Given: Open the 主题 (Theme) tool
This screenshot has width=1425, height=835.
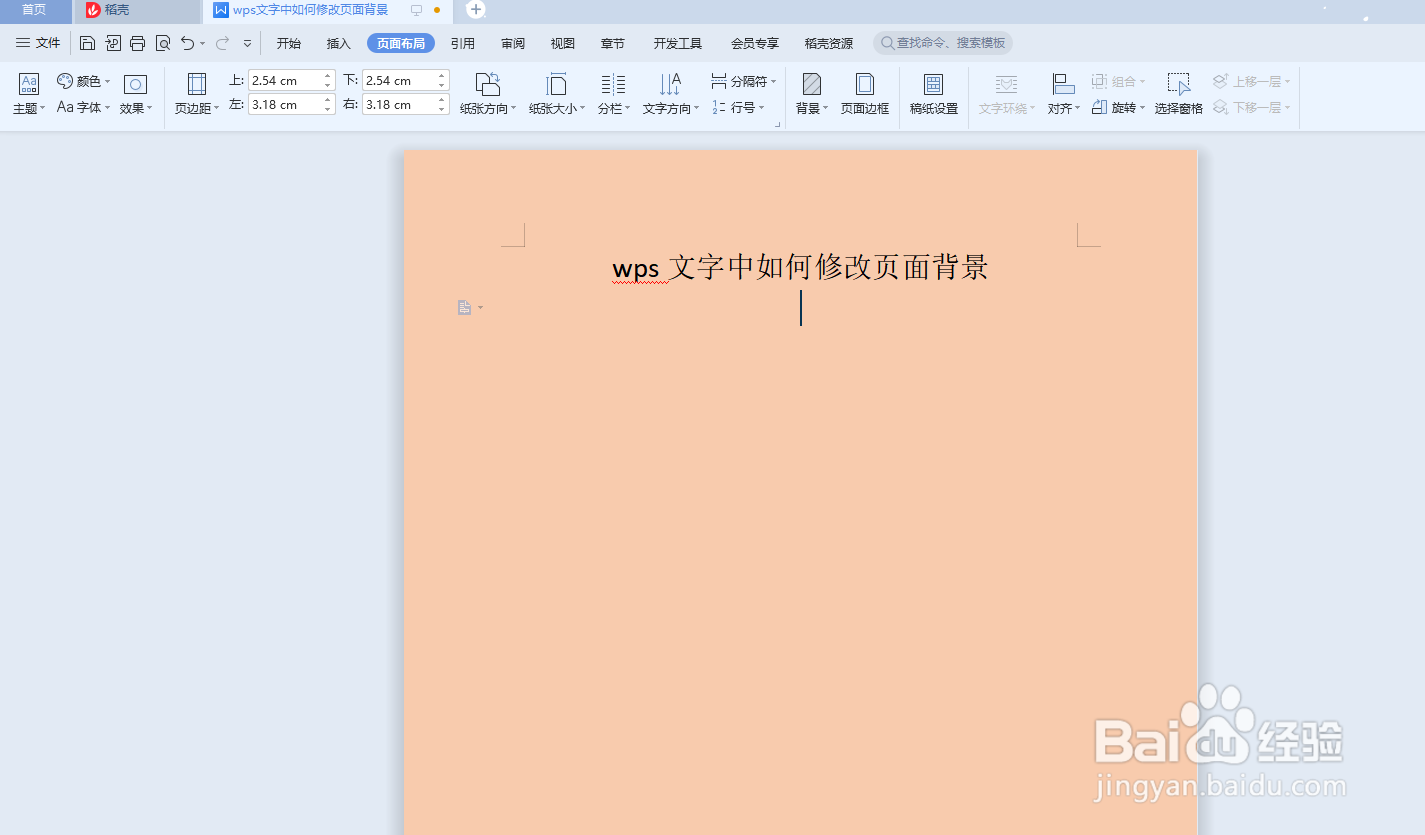Looking at the screenshot, I should (x=27, y=93).
